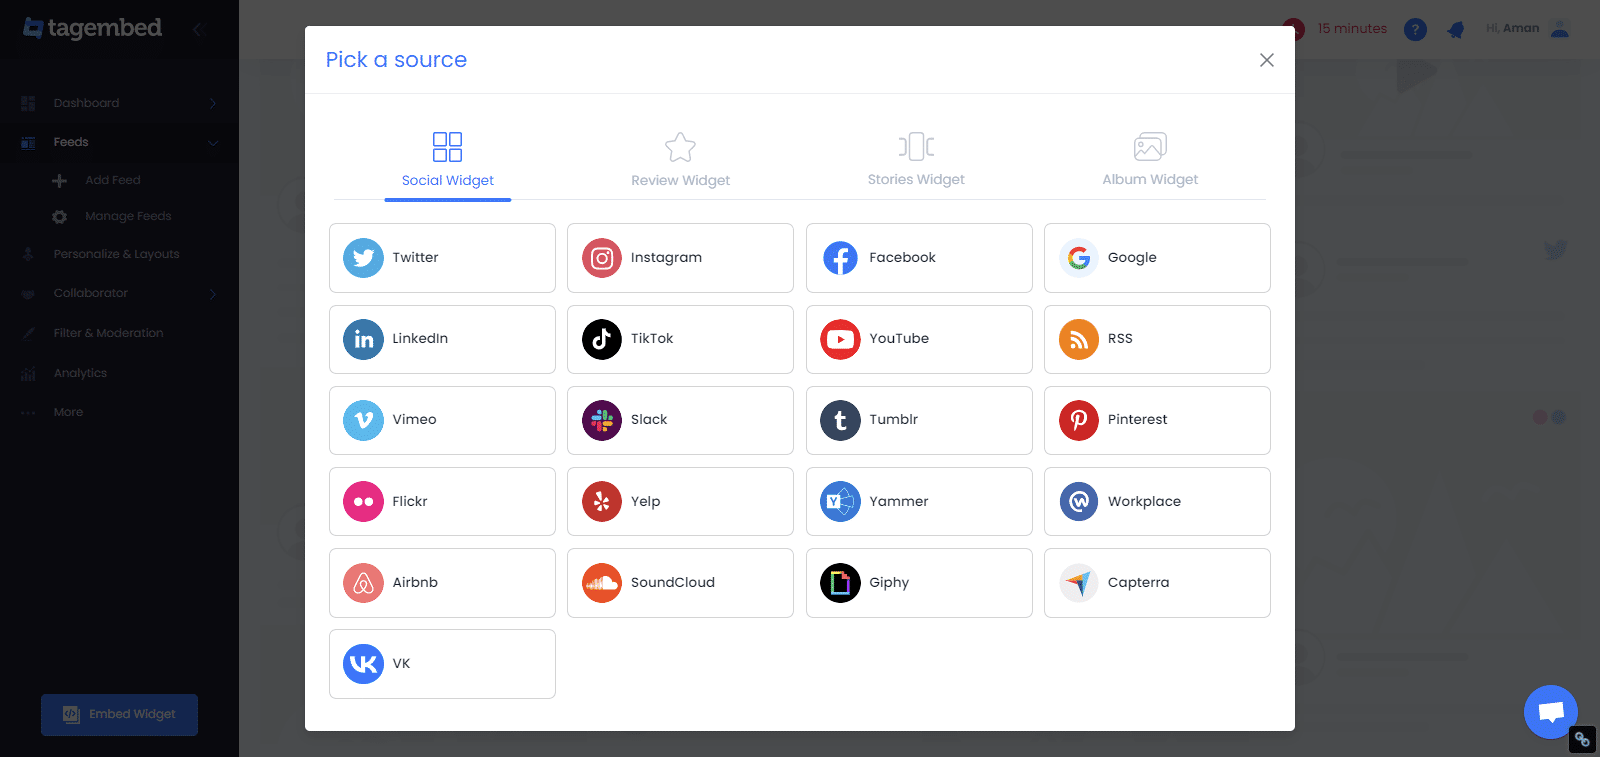1600x757 pixels.
Task: Open Manage Feeds in sidebar
Action: pos(128,216)
